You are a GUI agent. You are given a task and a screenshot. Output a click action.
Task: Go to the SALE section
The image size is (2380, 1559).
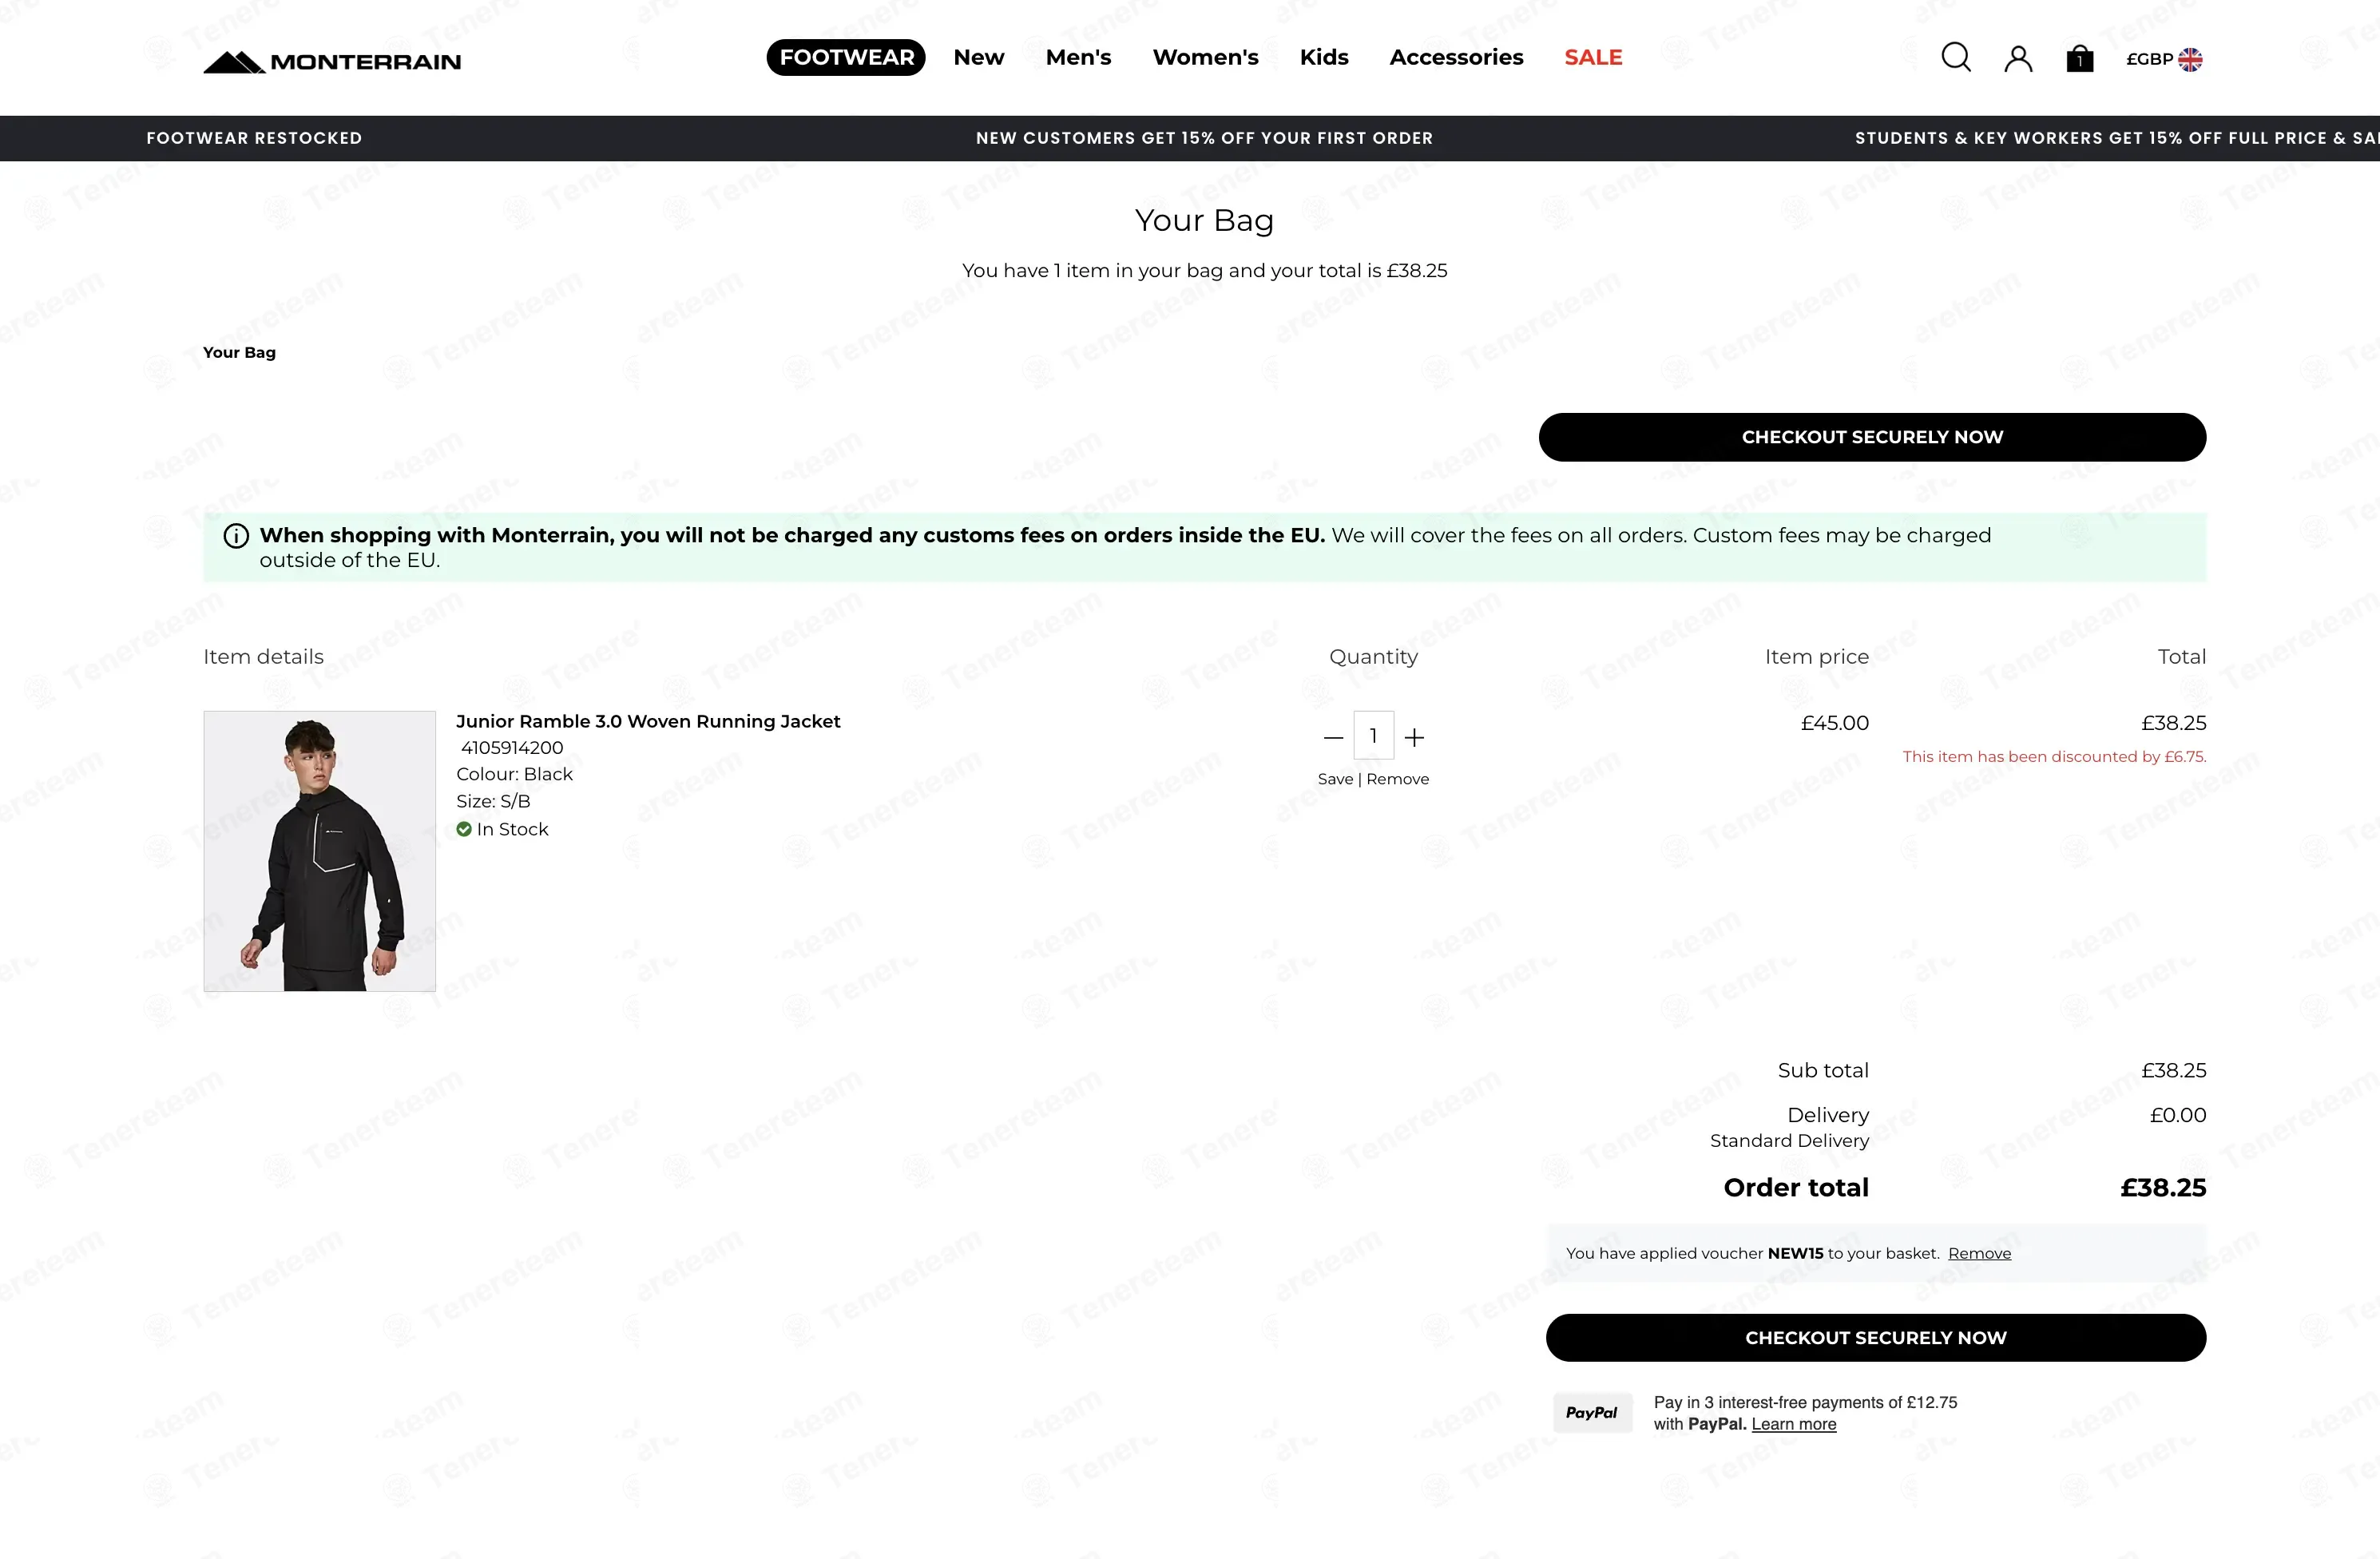1593,57
